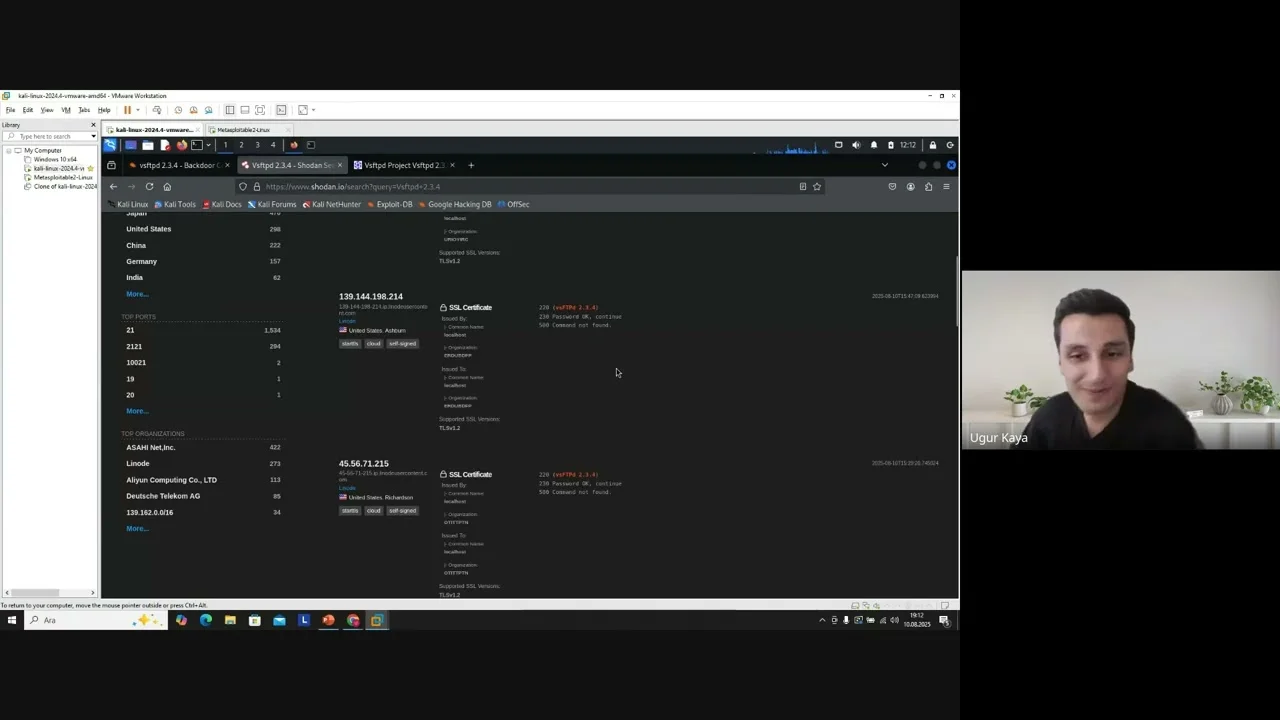Open the VMware power options dropdown arrow
Screen dimensions: 1280x720
(x=137, y=110)
